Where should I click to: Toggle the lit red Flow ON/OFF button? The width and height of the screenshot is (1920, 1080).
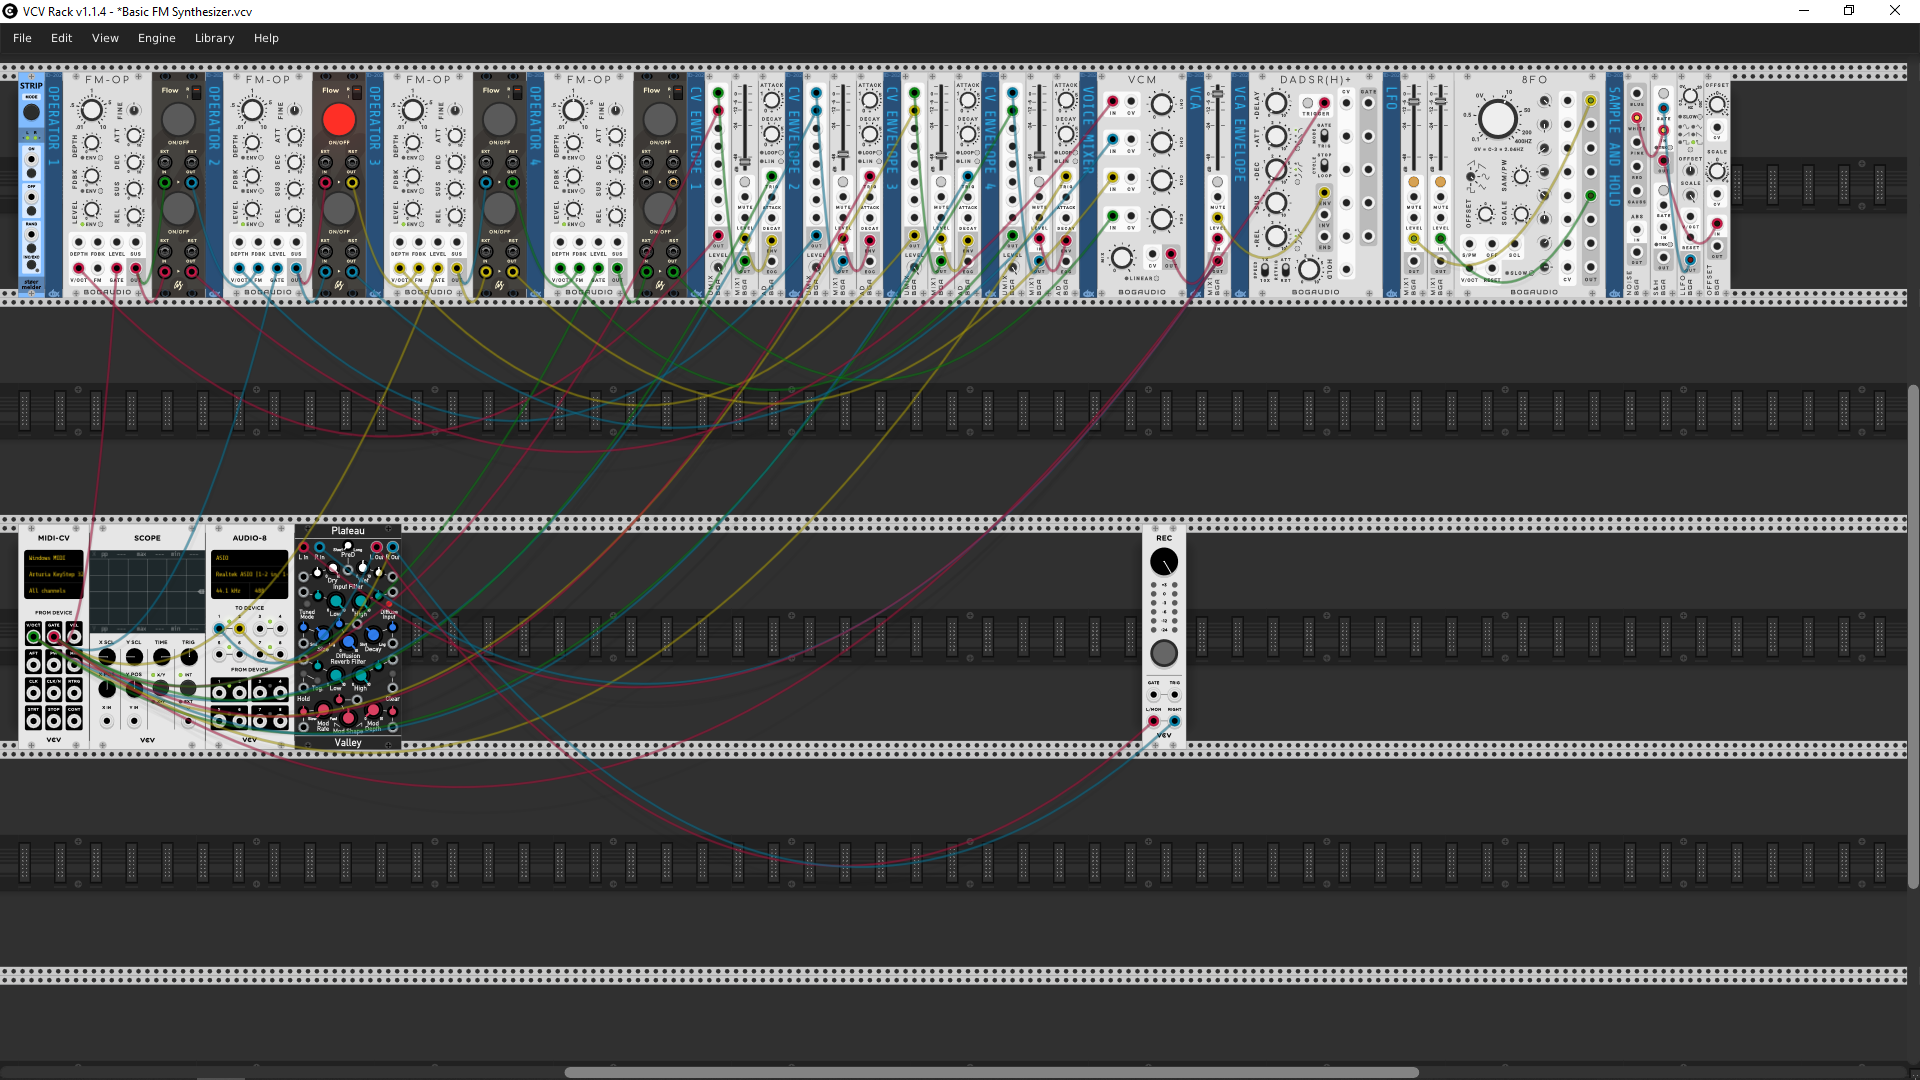coord(339,119)
